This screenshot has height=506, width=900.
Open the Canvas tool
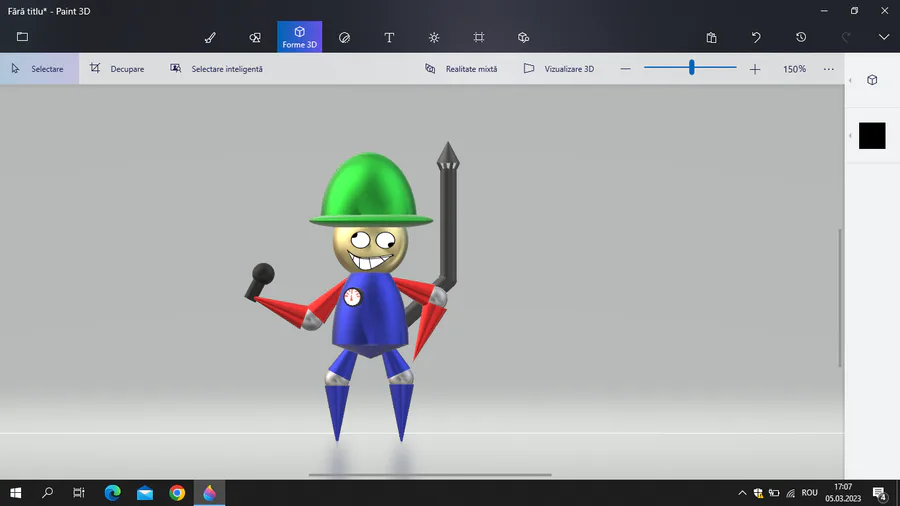point(479,37)
